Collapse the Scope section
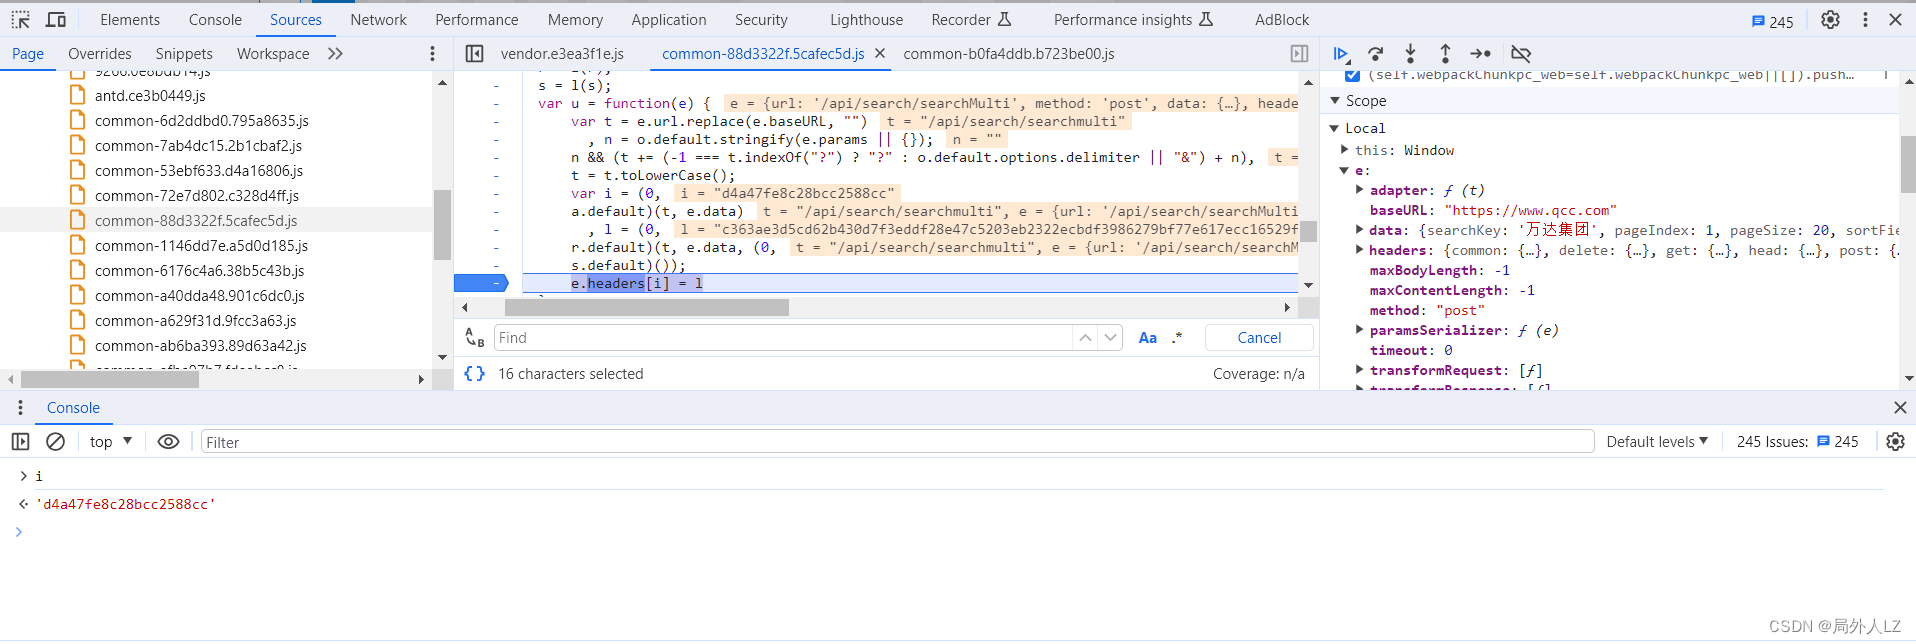The height and width of the screenshot is (644, 1916). tap(1335, 101)
